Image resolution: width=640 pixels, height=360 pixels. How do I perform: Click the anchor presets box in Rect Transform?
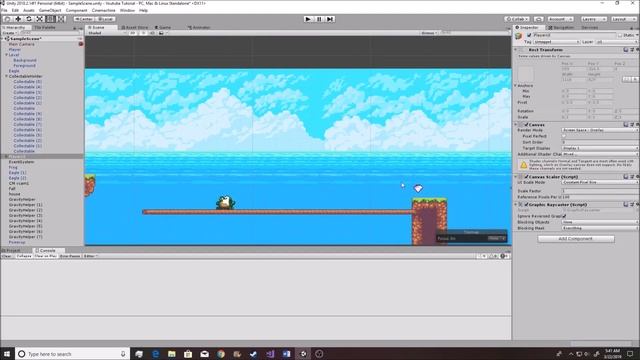click(526, 74)
